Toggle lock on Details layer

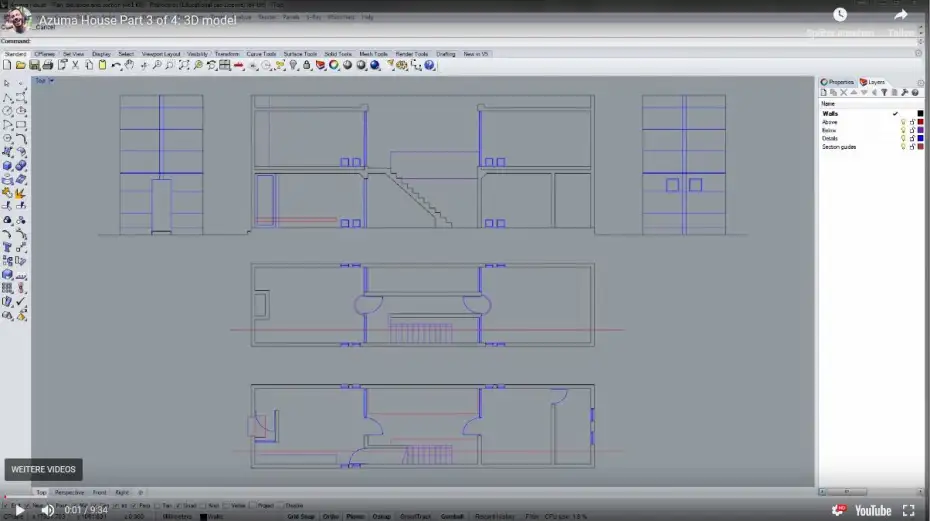pyautogui.click(x=912, y=138)
